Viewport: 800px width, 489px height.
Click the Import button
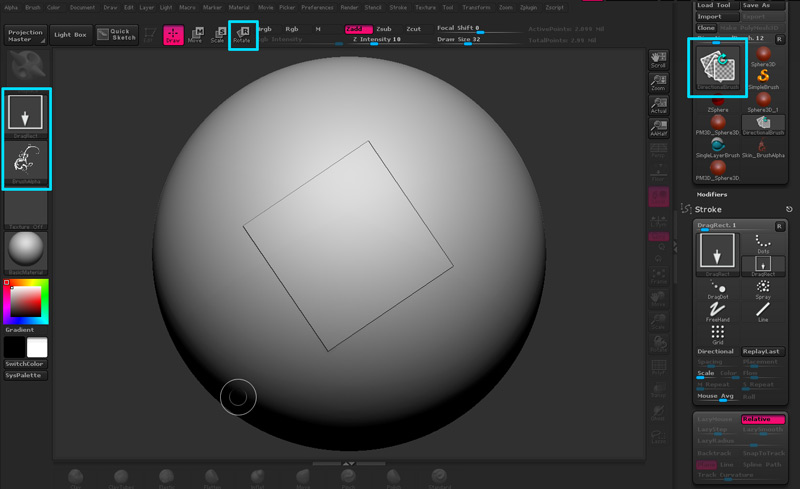tap(717, 16)
